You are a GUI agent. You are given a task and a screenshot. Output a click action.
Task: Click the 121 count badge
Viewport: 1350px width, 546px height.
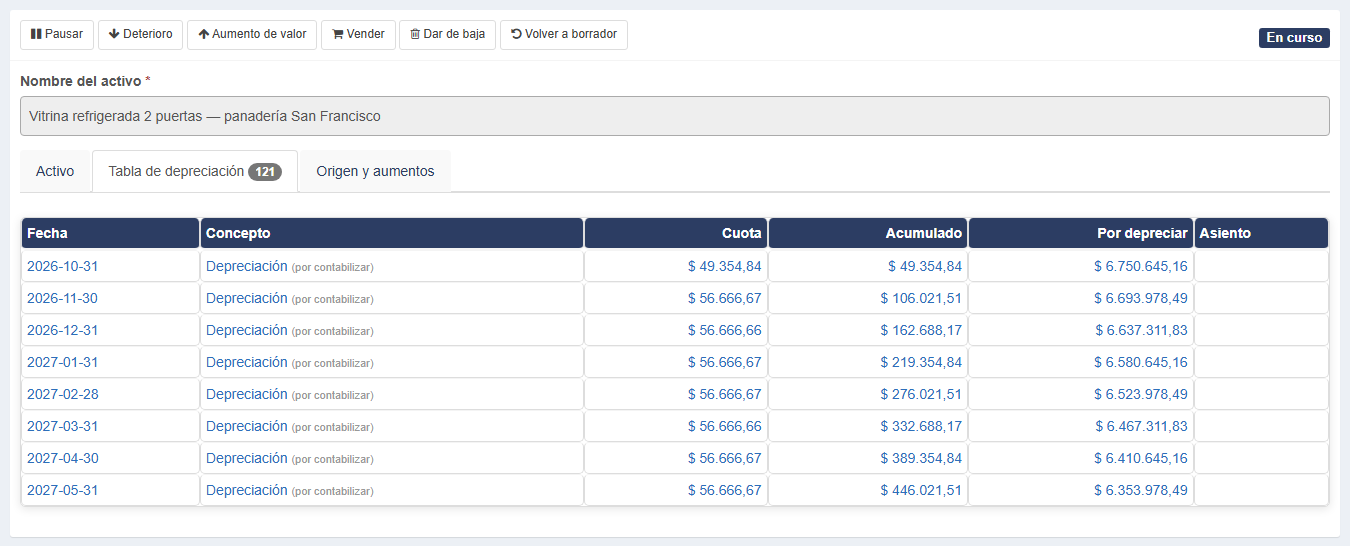(265, 172)
